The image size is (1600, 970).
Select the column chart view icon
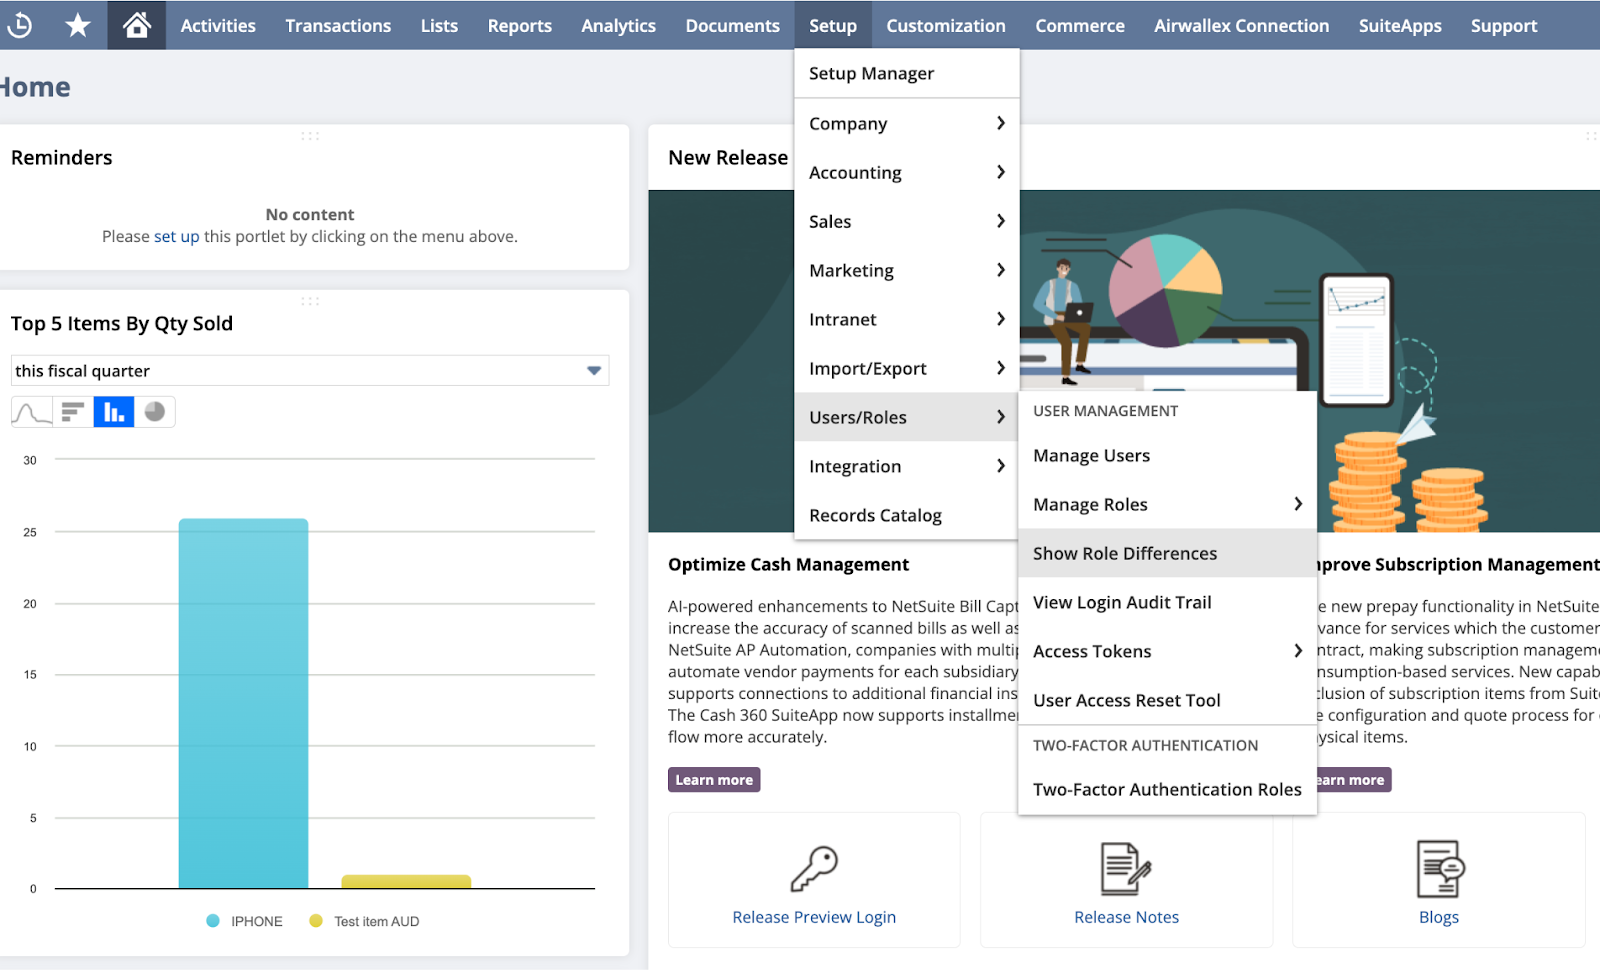[x=114, y=412]
